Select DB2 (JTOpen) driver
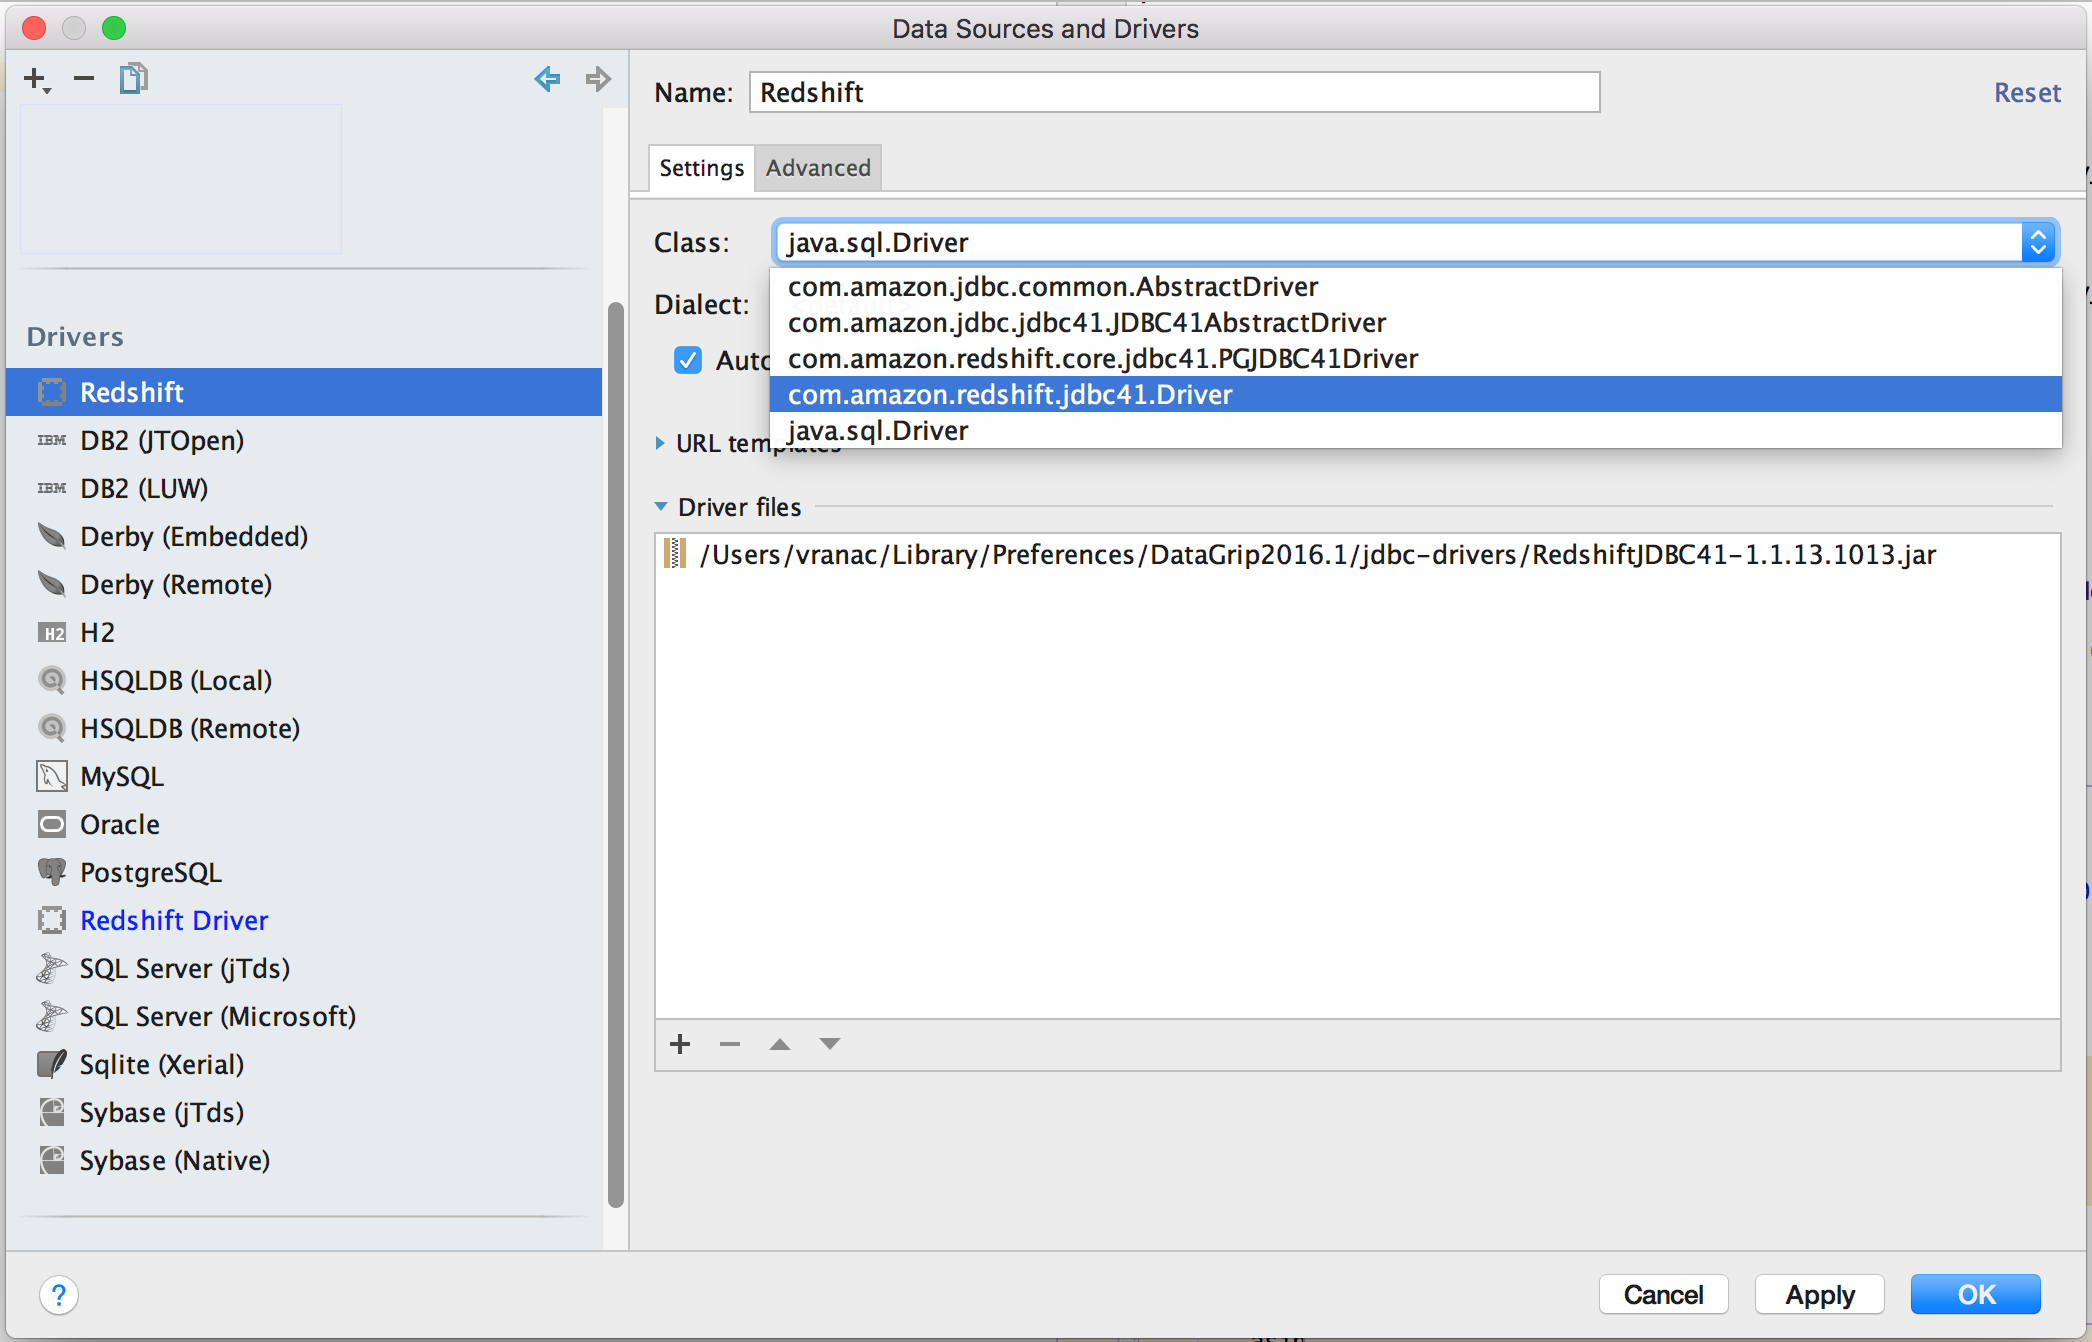Viewport: 2092px width, 1342px height. click(304, 440)
